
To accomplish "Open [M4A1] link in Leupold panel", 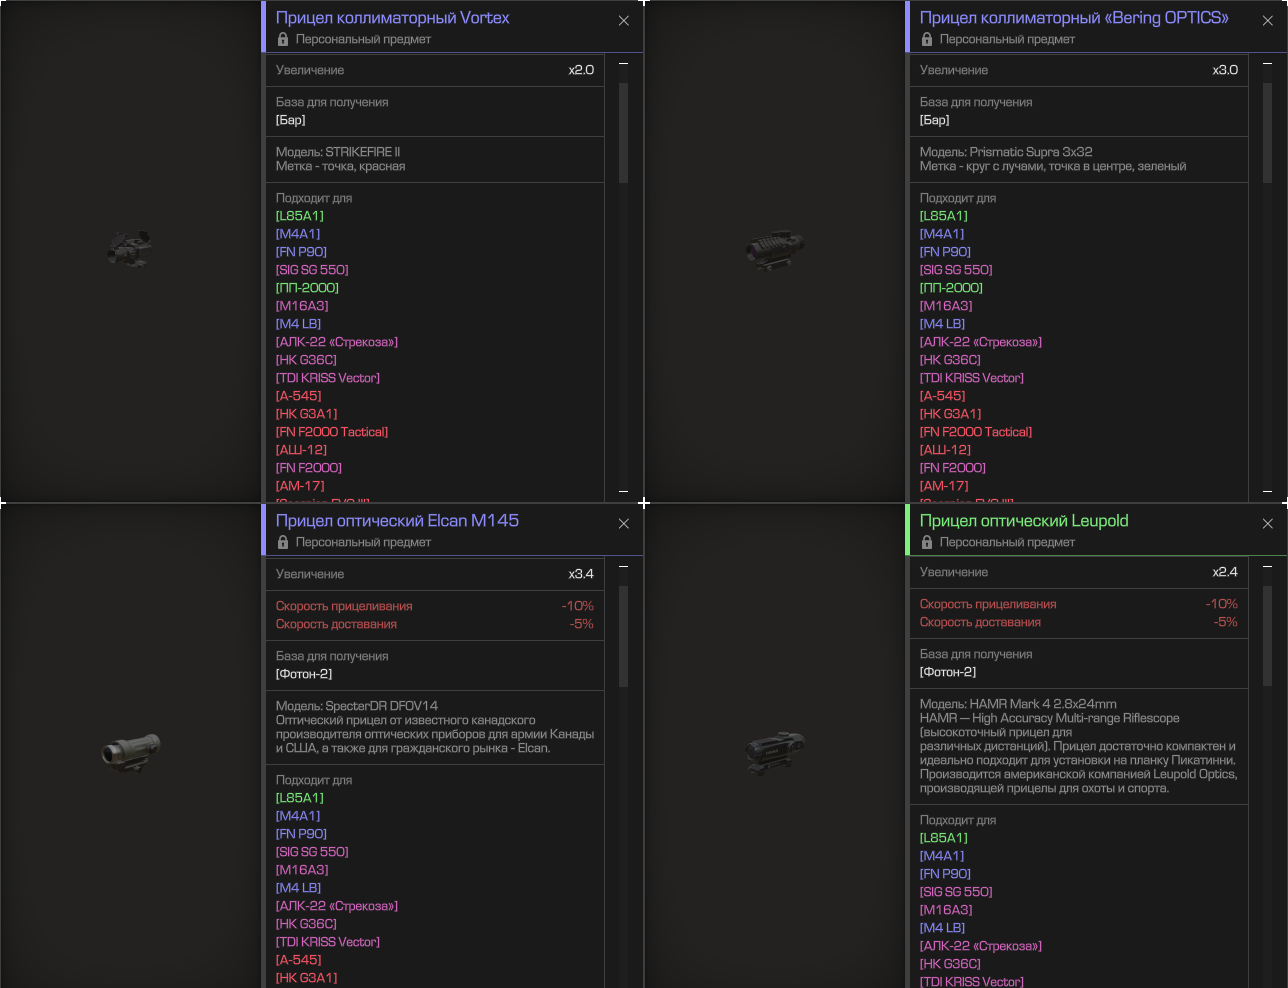I will 942,856.
